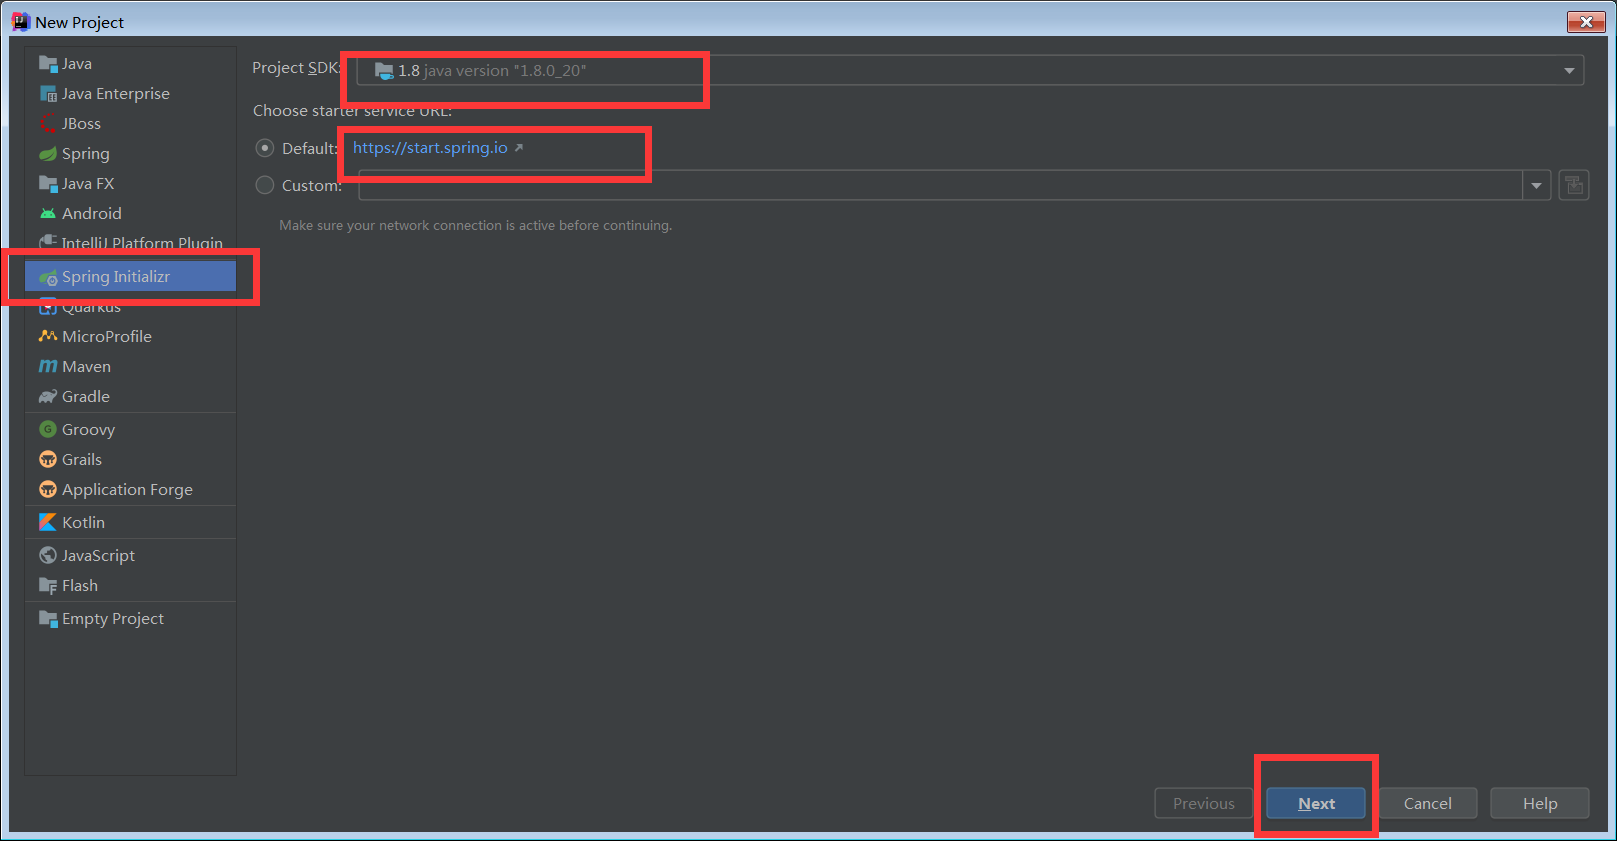
Task: Click the Flash folder icon
Action: [48, 586]
